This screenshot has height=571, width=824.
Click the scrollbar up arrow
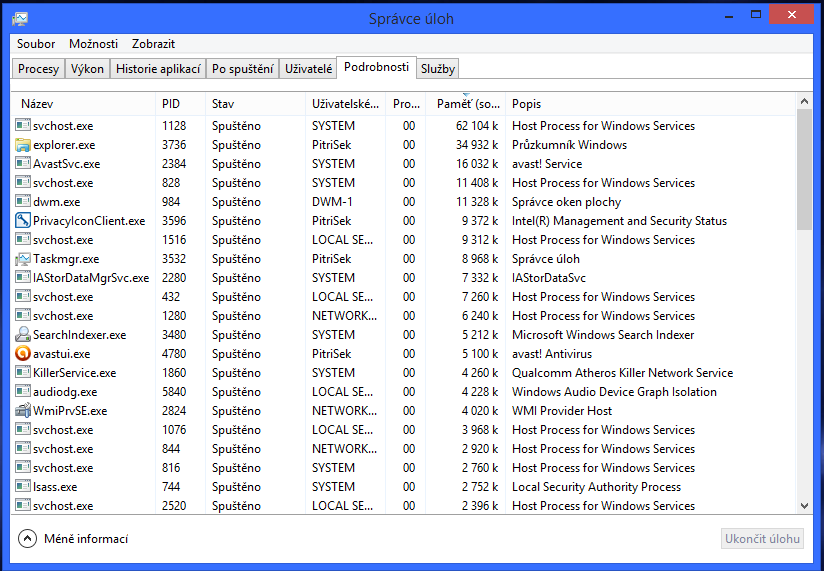coord(804,101)
